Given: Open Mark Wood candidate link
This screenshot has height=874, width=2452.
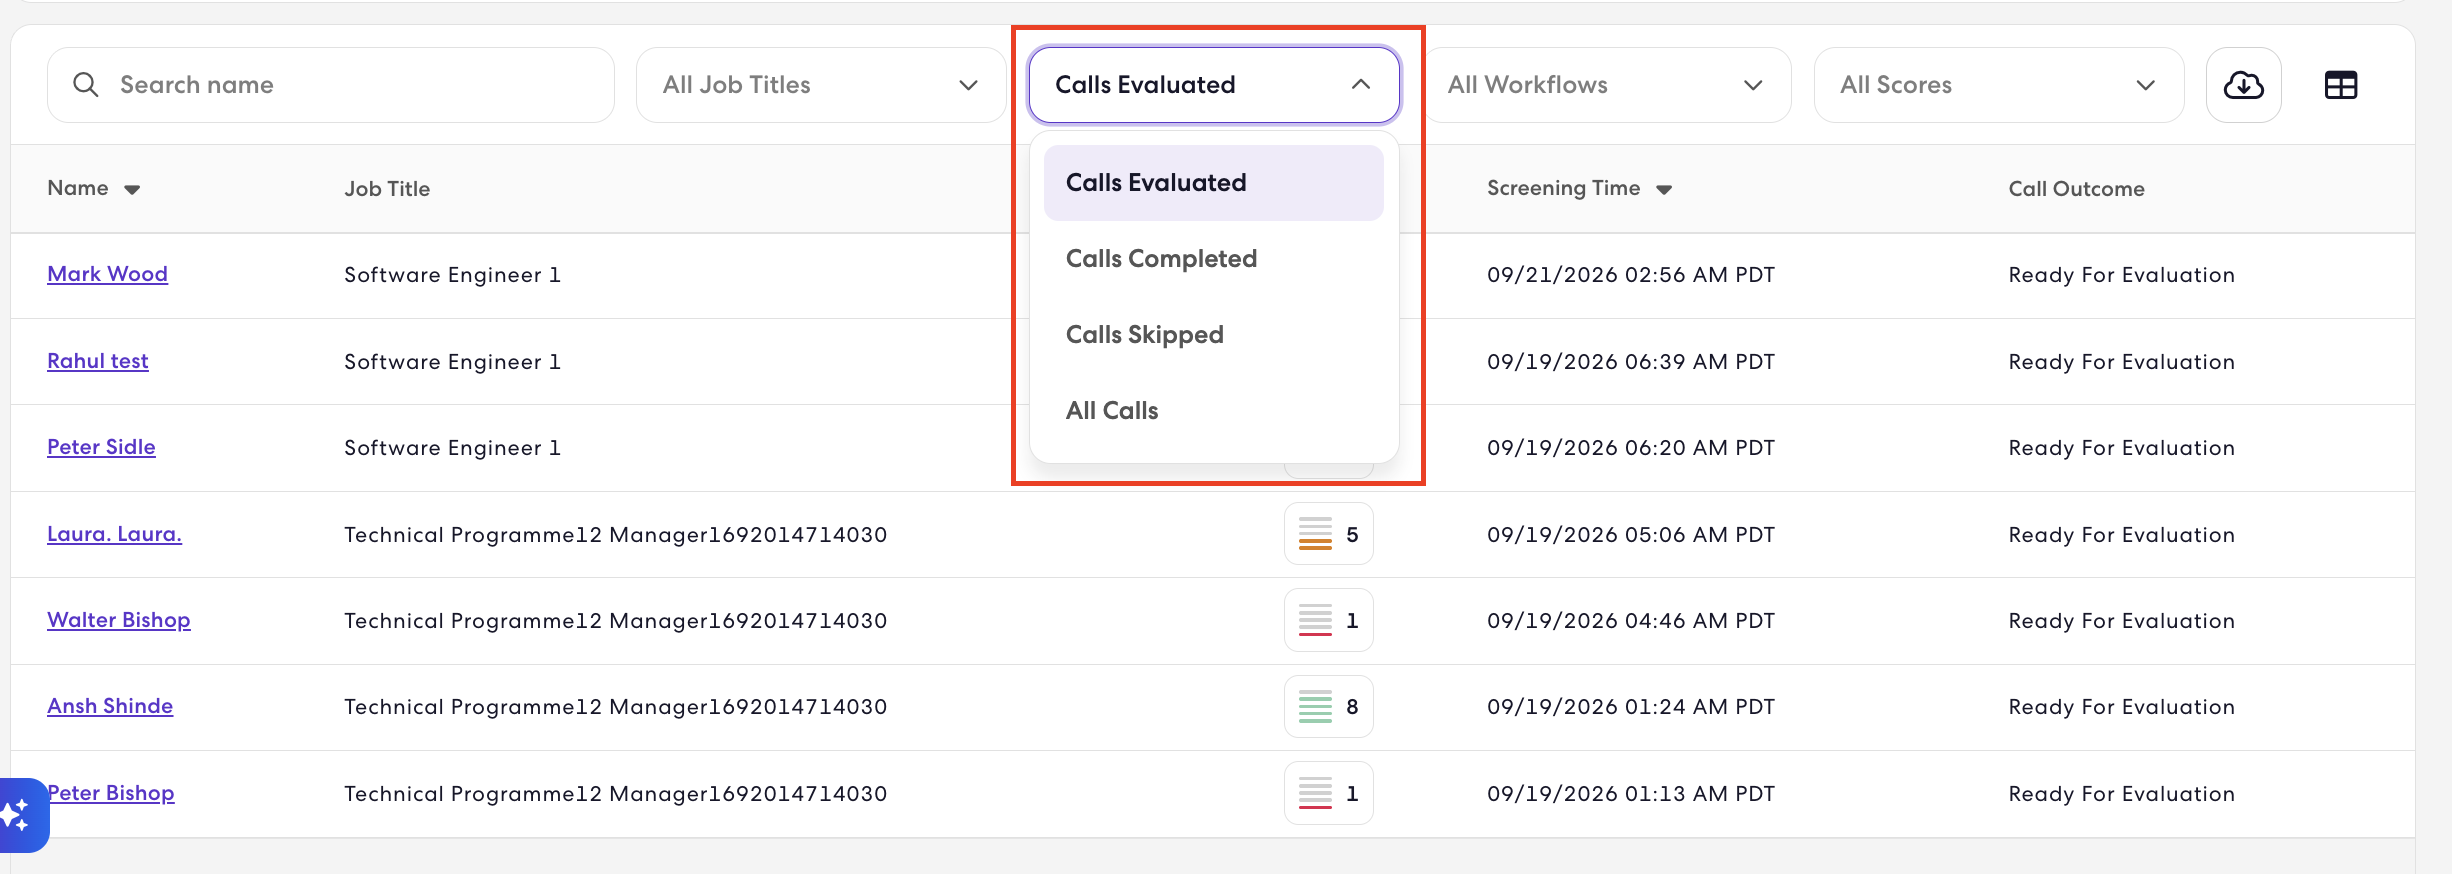Looking at the screenshot, I should click(107, 274).
